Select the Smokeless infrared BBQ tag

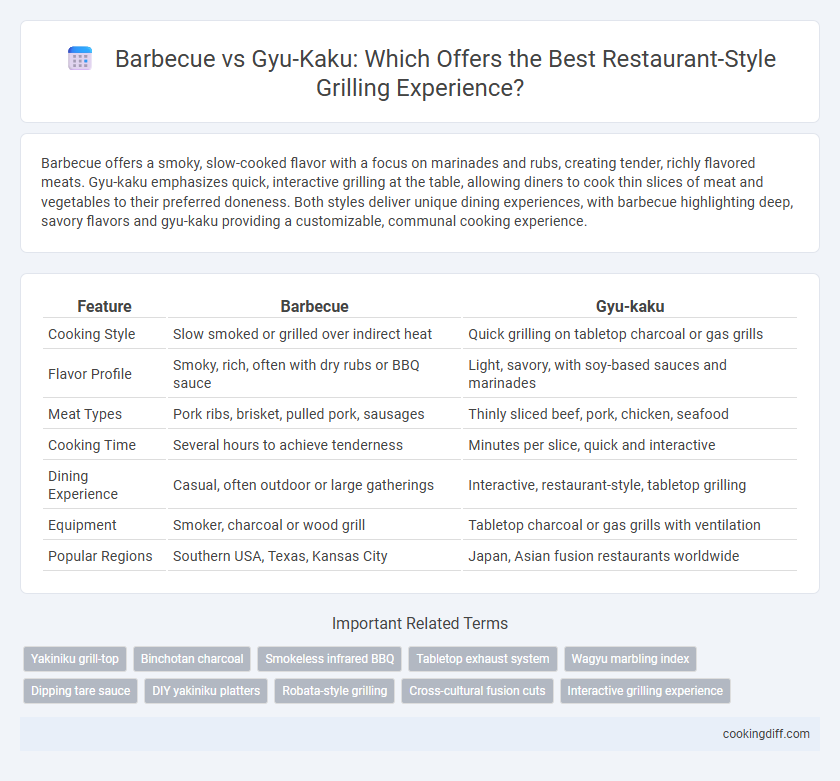(329, 659)
